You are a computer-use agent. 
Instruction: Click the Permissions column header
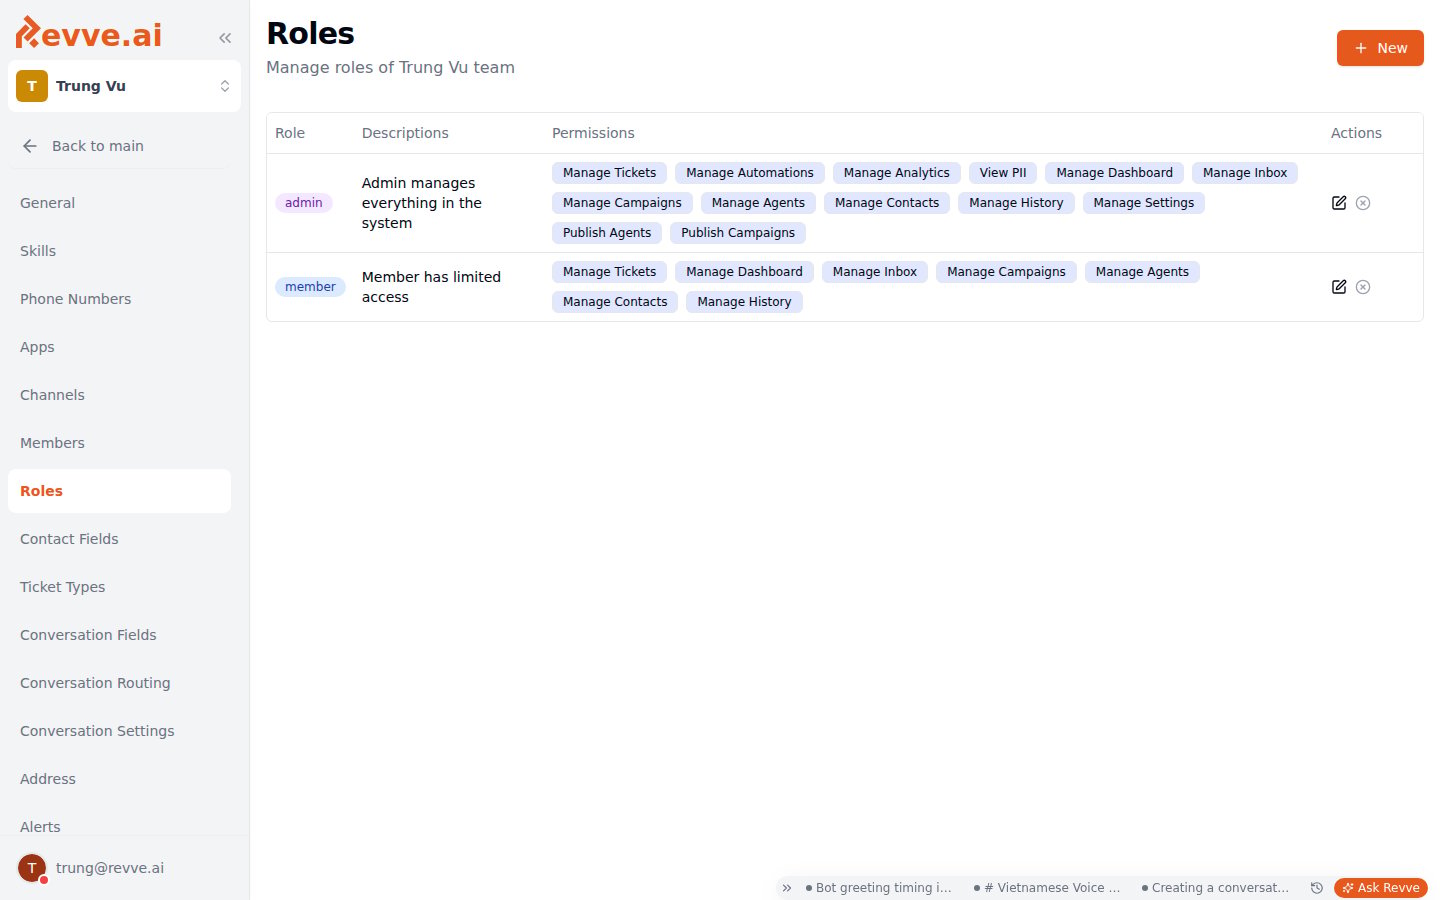click(x=593, y=133)
